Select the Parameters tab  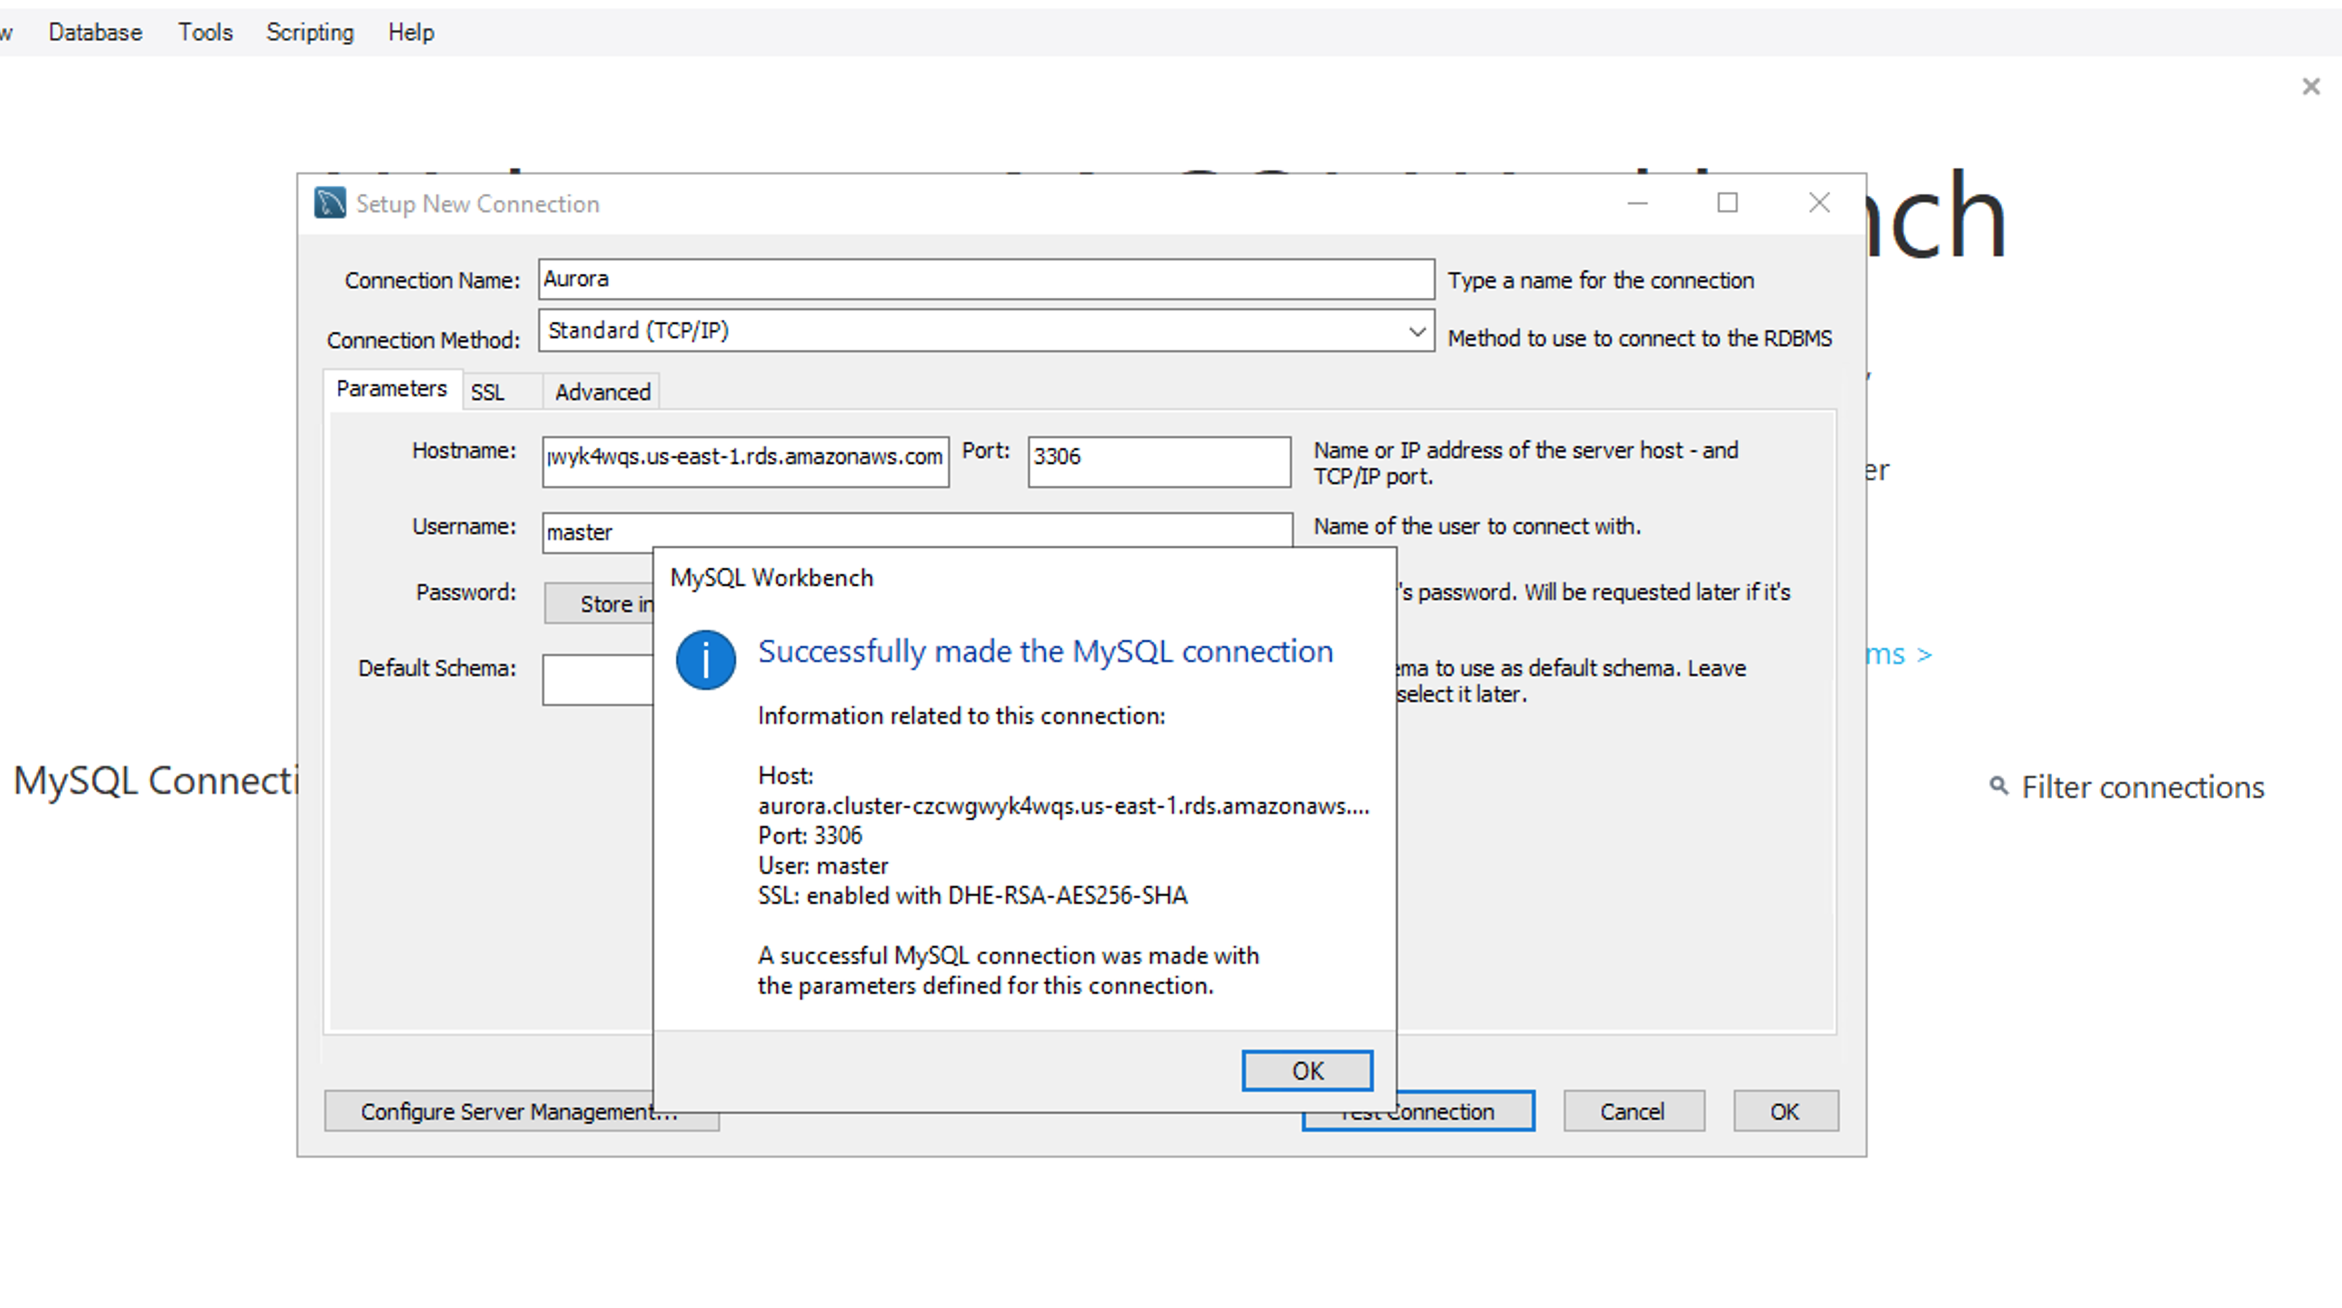click(391, 389)
